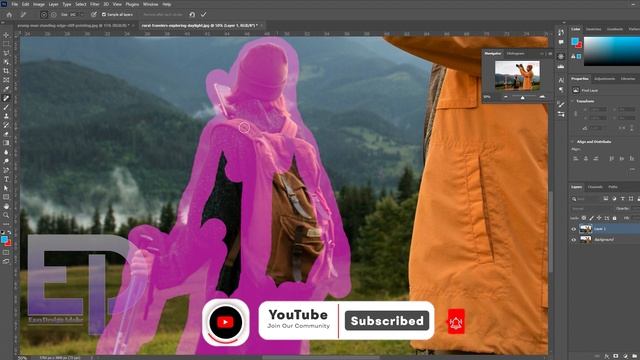Click the Home icon in the options bar

pos(9,15)
